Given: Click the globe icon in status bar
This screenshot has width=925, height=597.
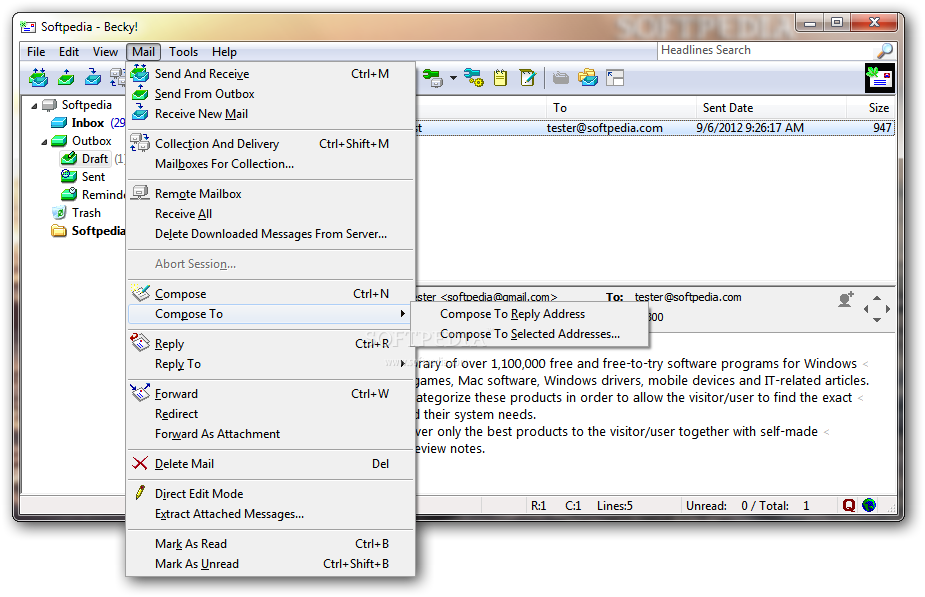Looking at the screenshot, I should click(869, 506).
